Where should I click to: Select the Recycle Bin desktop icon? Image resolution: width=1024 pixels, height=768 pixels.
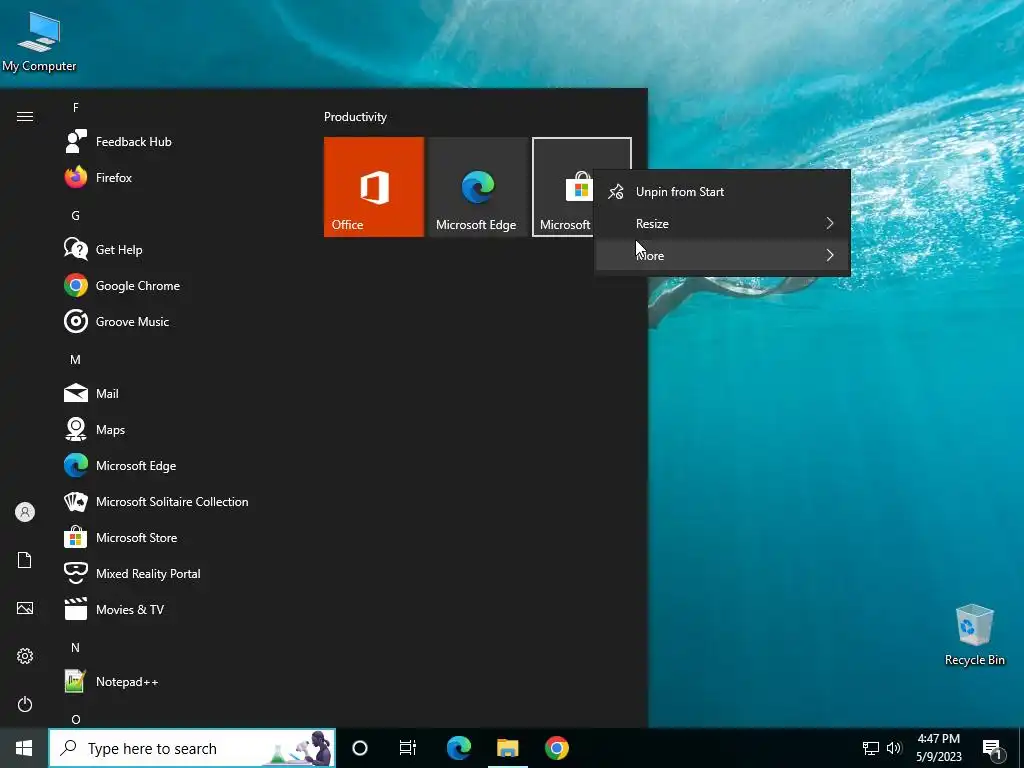974,635
